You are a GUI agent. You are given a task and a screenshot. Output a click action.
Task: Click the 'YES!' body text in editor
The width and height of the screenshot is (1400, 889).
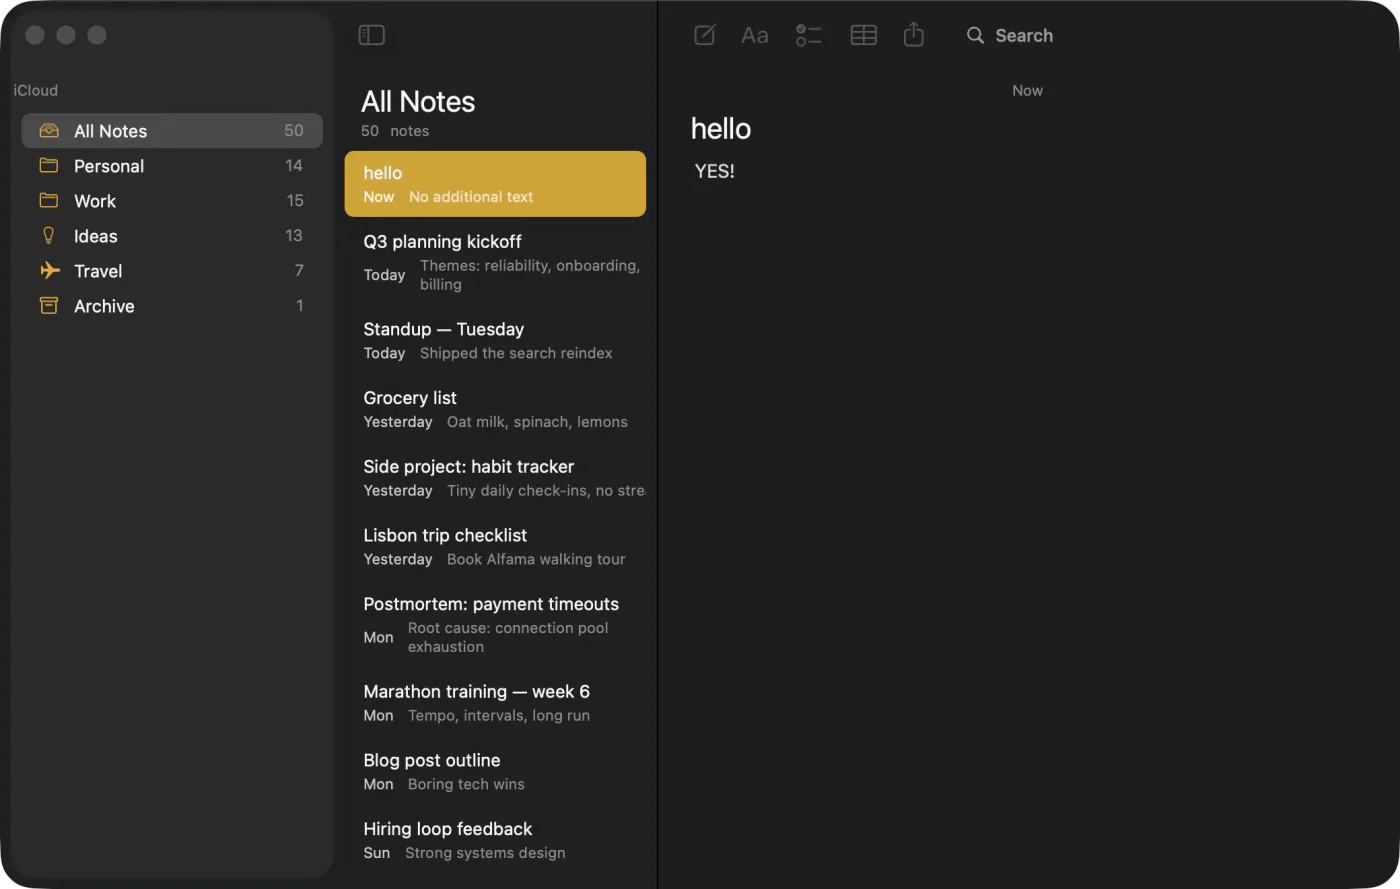click(715, 171)
